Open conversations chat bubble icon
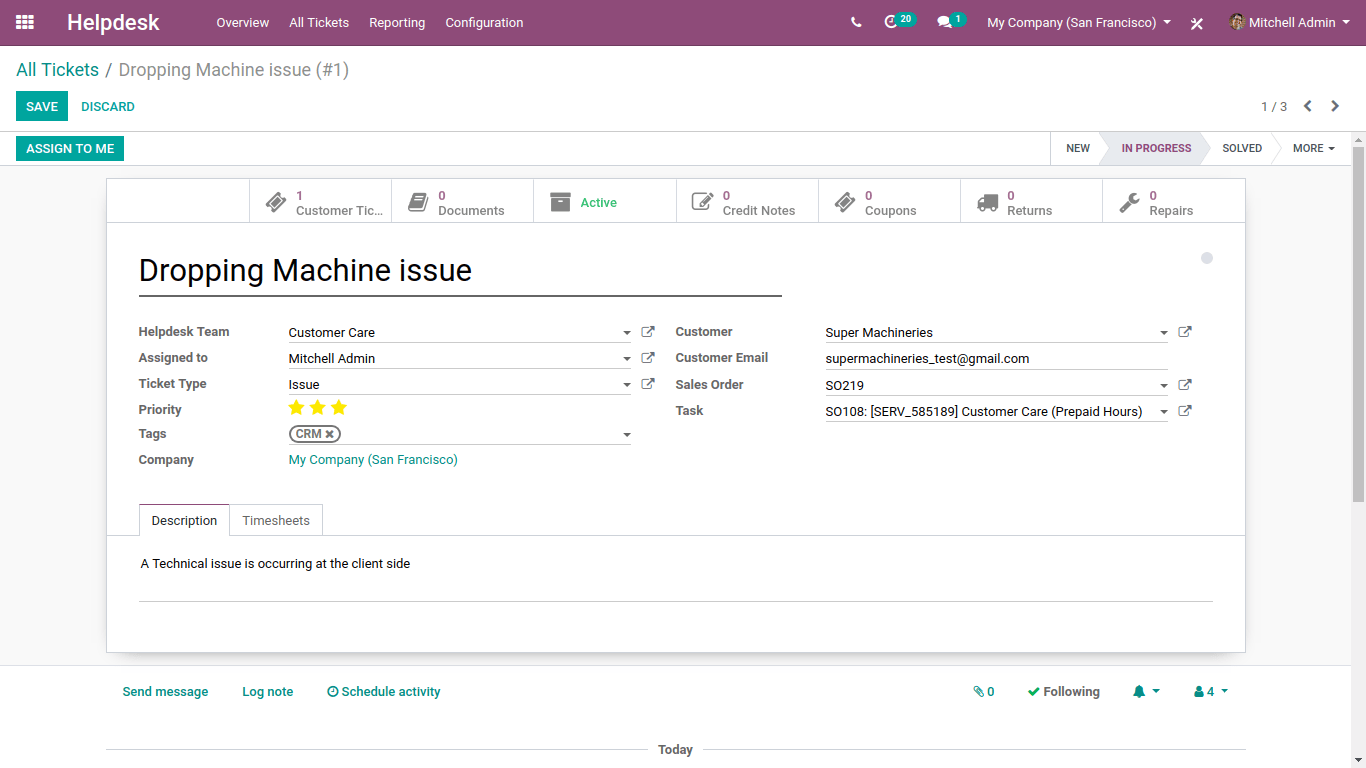This screenshot has width=1366, height=768. (x=951, y=21)
